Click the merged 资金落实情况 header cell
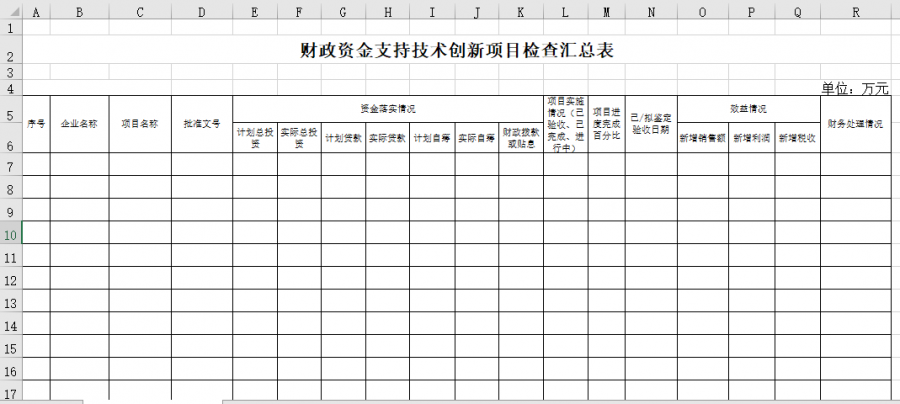The height and width of the screenshot is (404, 900). 388,109
